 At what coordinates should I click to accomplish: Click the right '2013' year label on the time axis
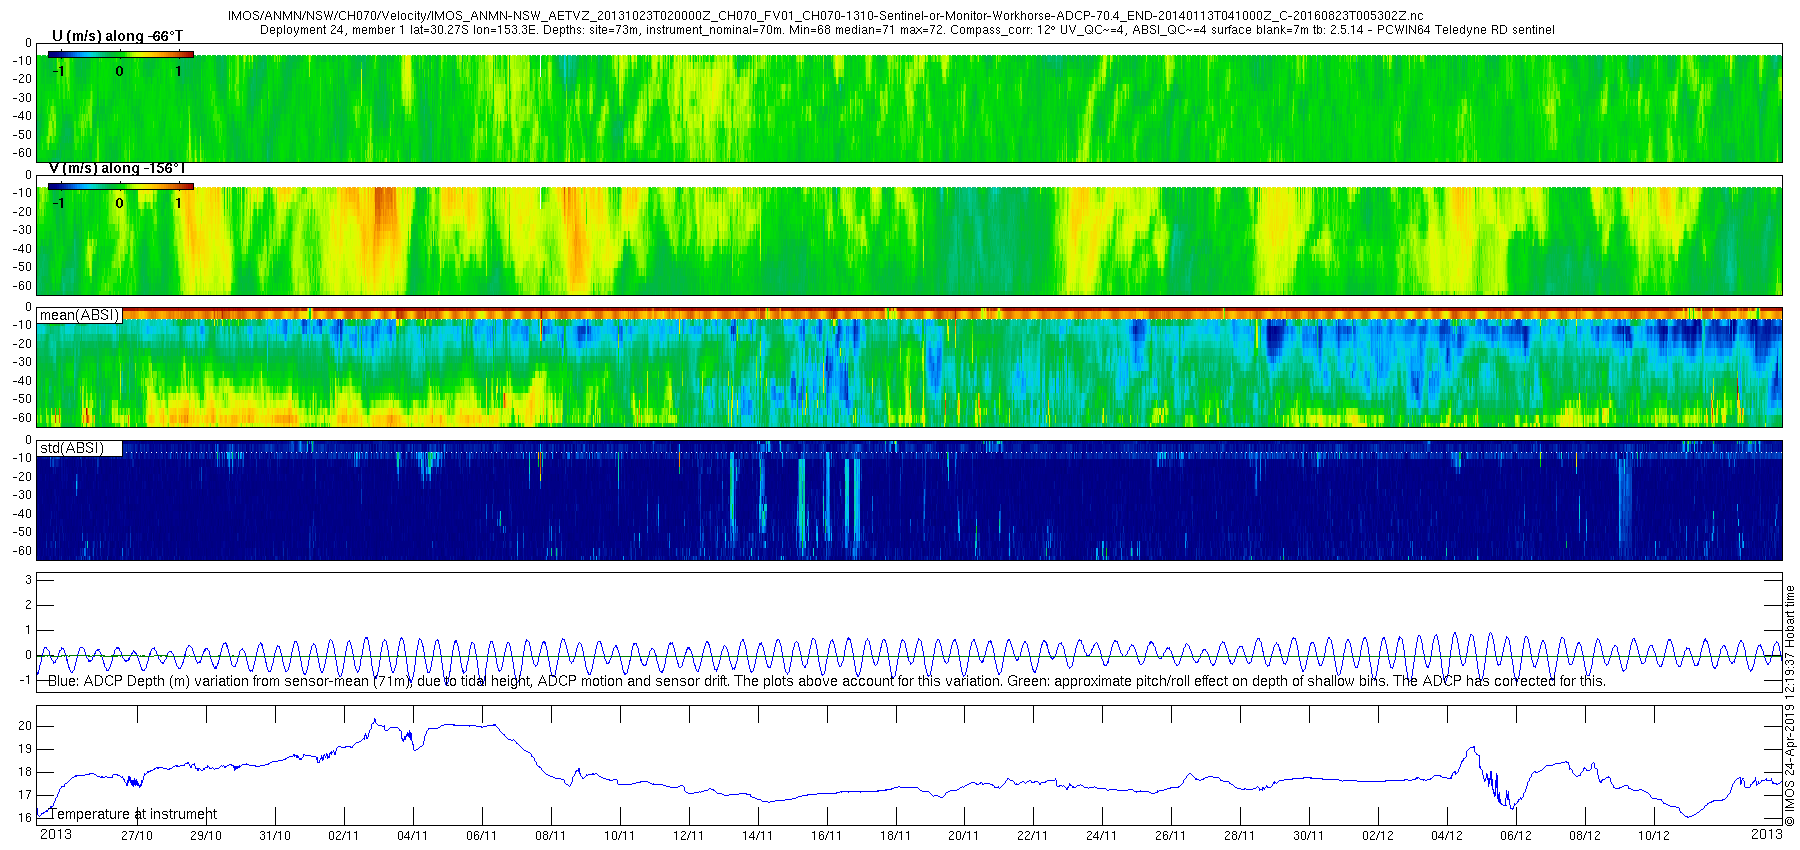pyautogui.click(x=1766, y=834)
